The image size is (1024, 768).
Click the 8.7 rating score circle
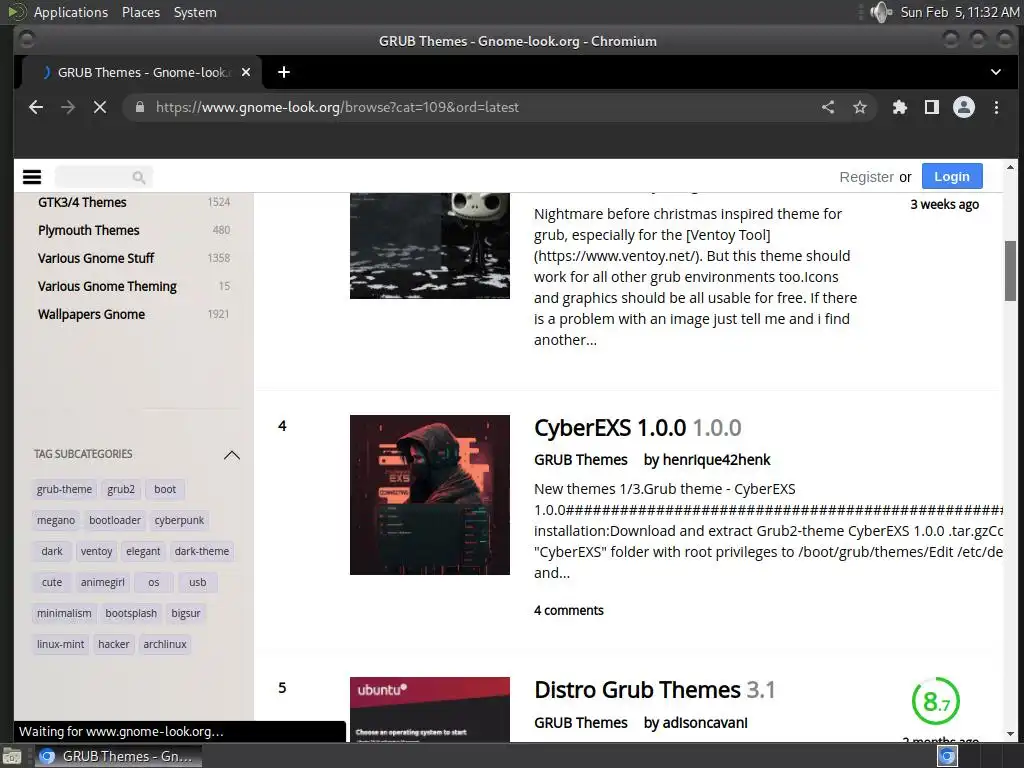[x=935, y=701]
